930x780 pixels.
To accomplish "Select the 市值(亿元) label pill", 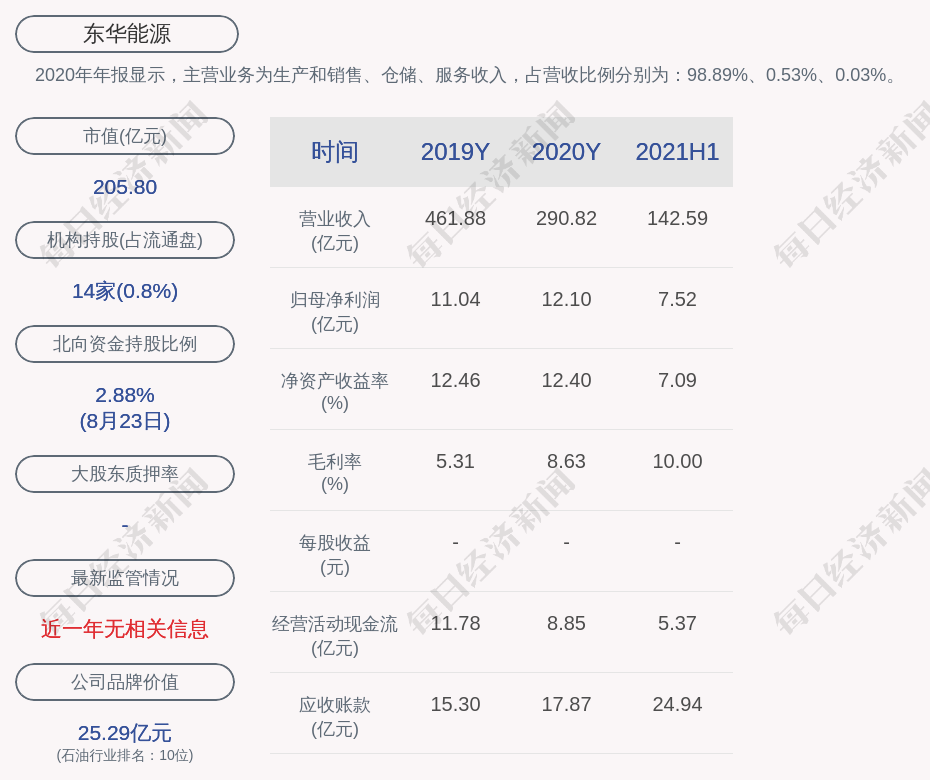I will click(125, 136).
